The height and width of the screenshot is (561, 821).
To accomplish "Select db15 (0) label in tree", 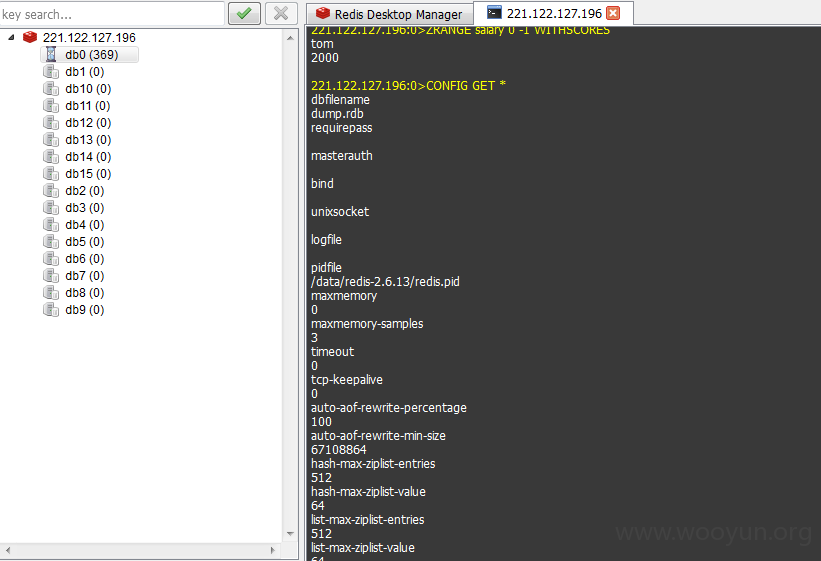I will pos(88,174).
